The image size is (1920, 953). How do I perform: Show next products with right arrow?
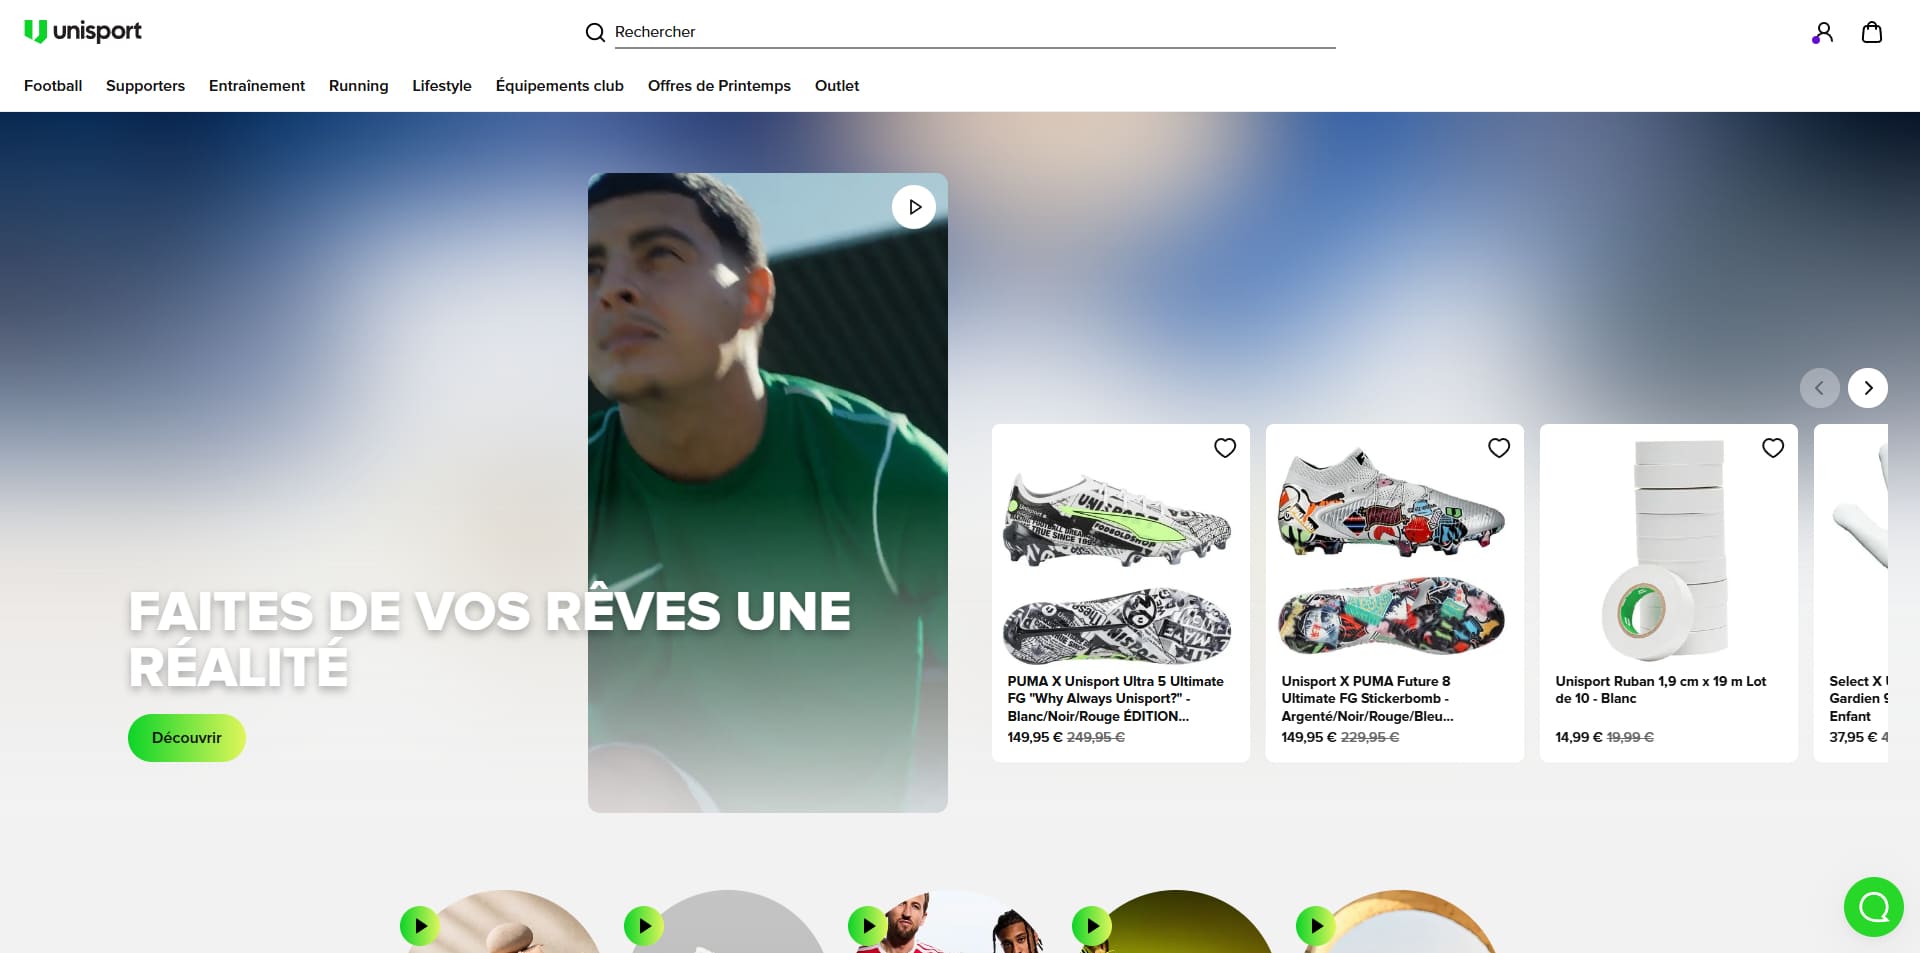(x=1868, y=388)
